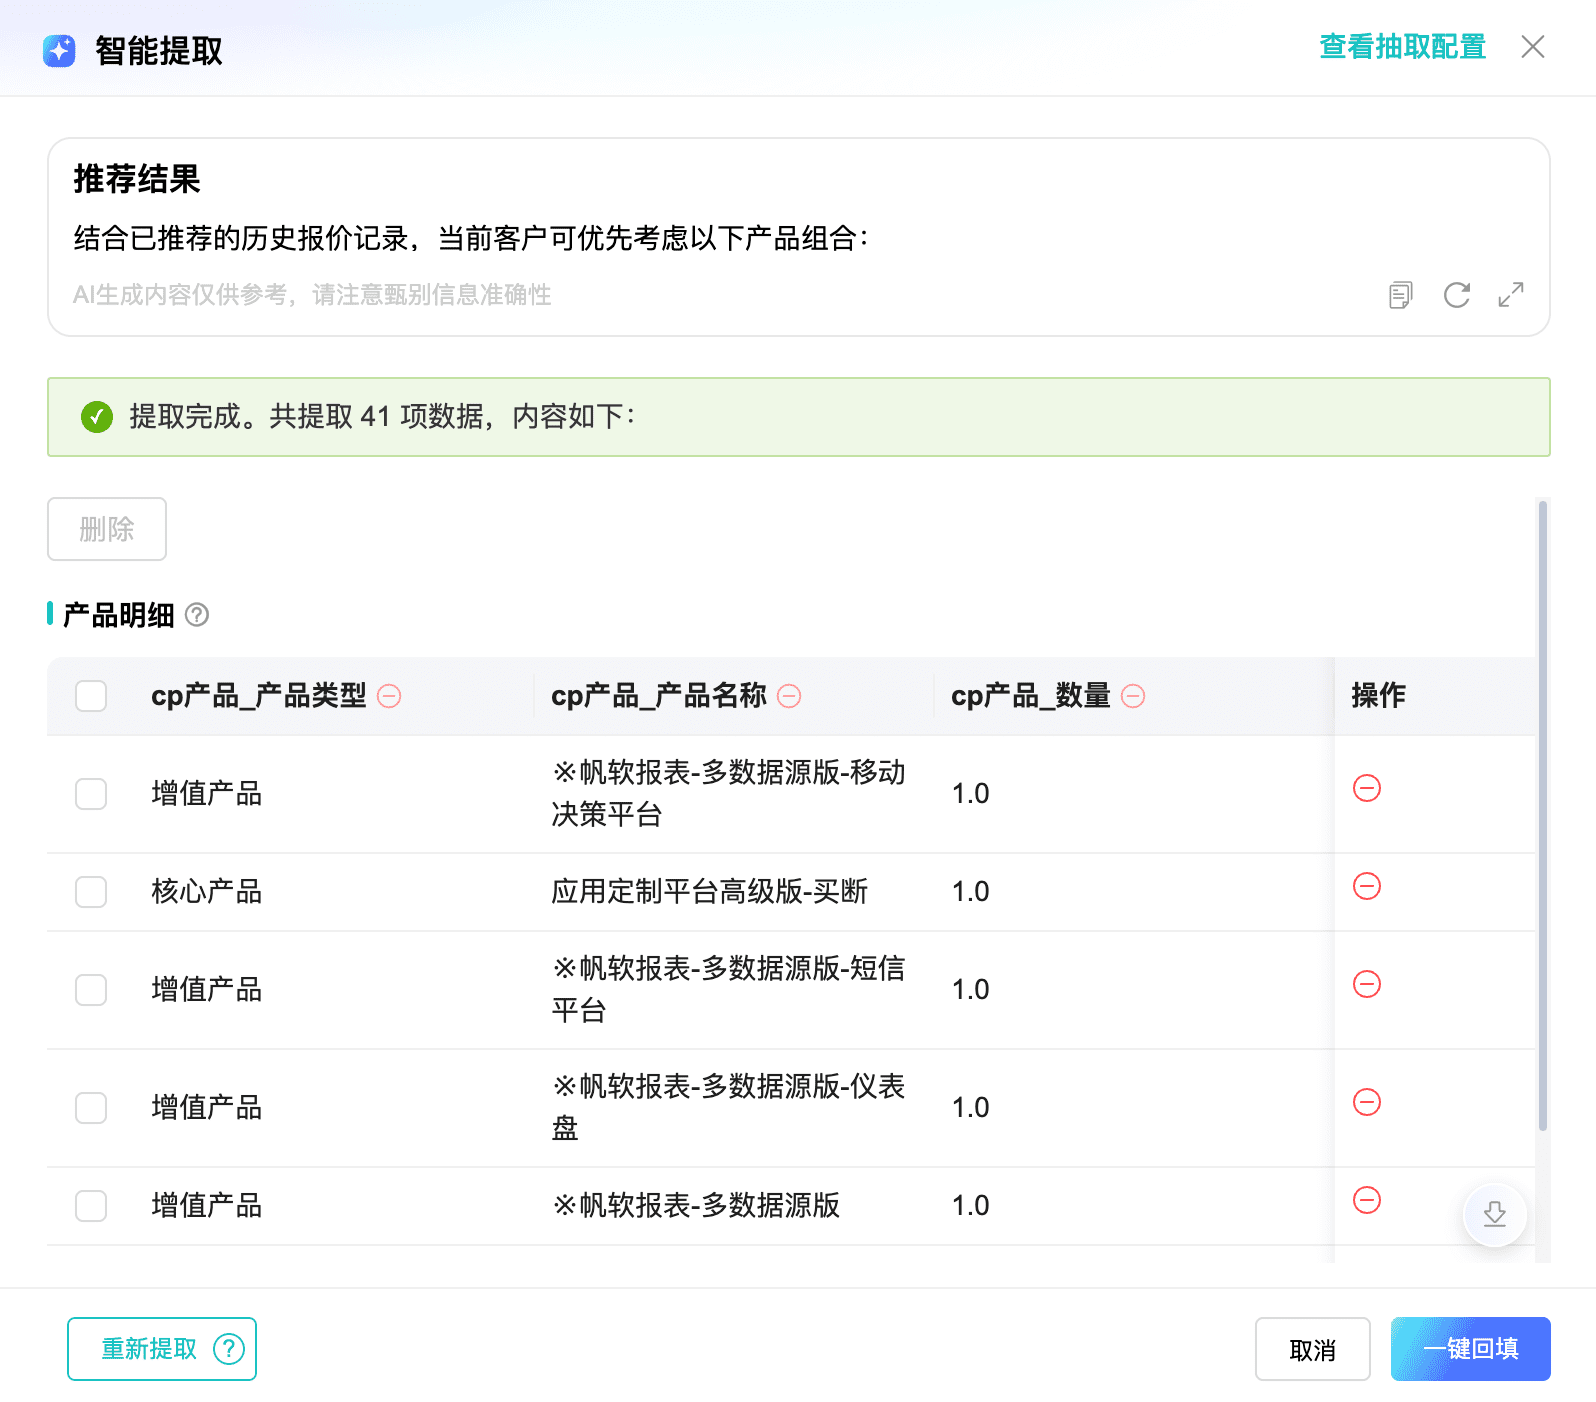The height and width of the screenshot is (1402, 1596).
Task: Select the last ※帆软报表-多数据源版 row checkbox
Action: 91,1206
